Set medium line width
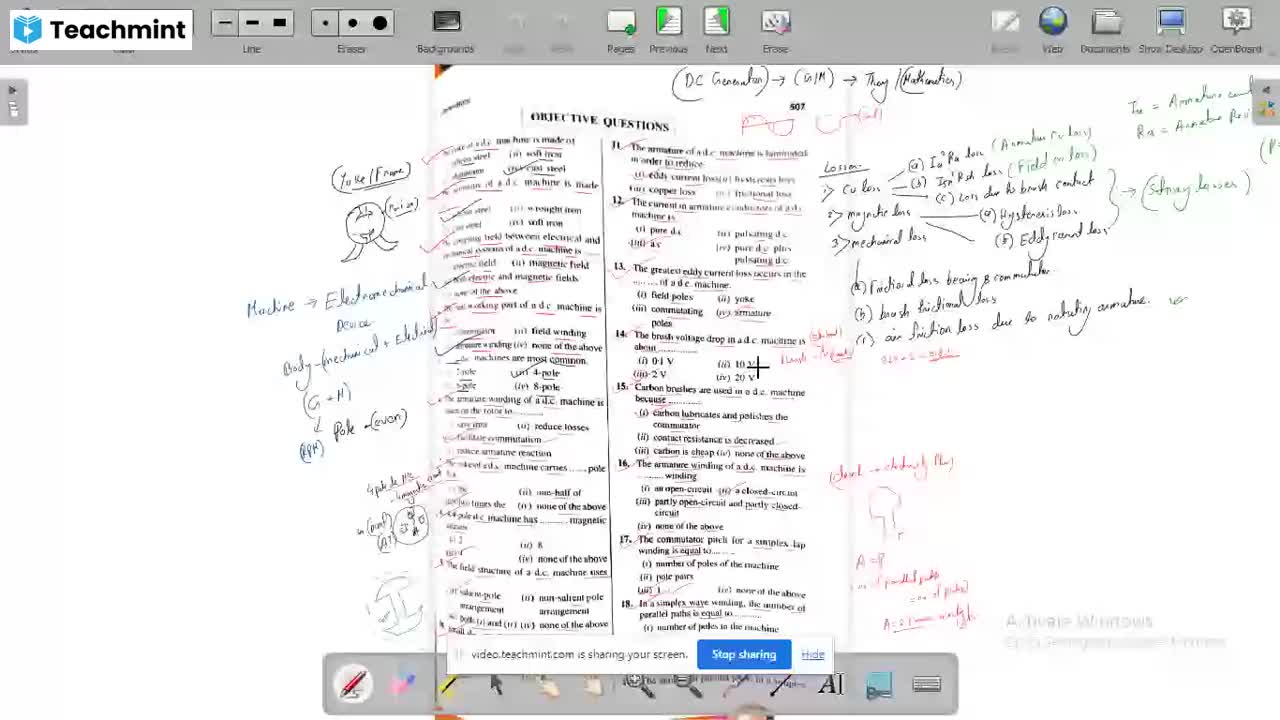Screen dimensions: 1280x720 click(x=252, y=23)
